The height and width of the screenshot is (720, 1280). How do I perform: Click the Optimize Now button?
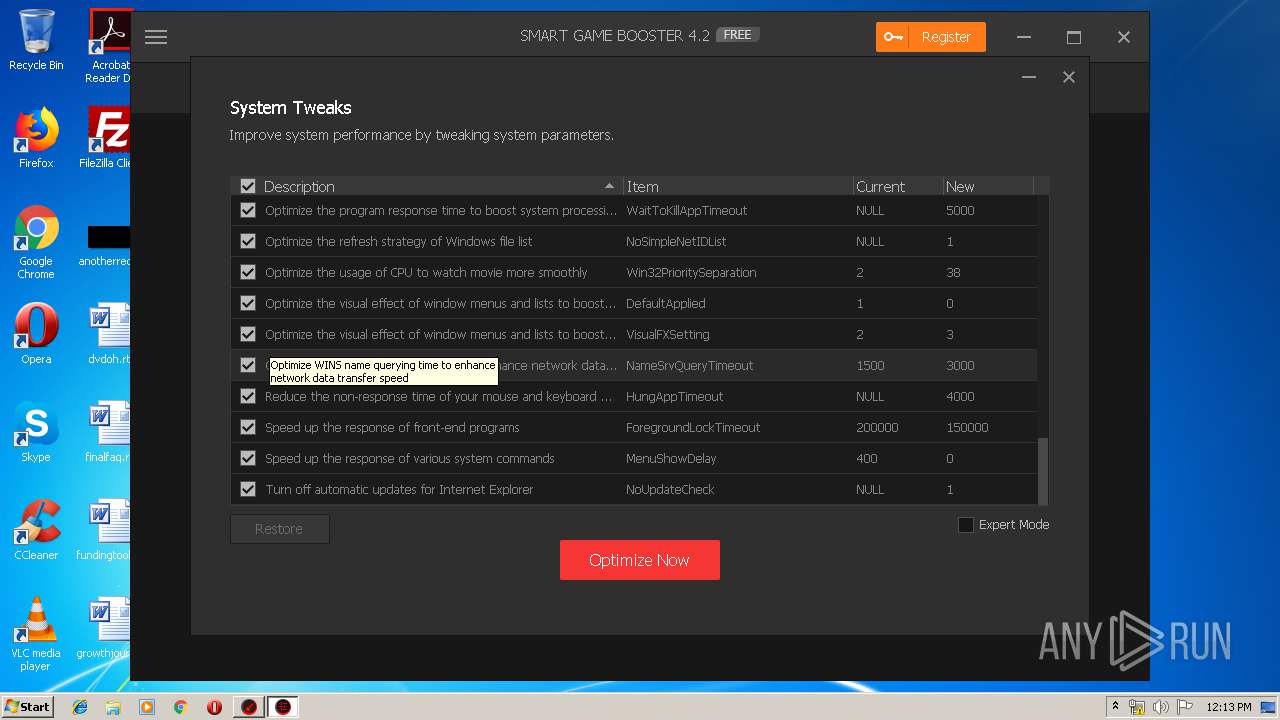tap(639, 560)
